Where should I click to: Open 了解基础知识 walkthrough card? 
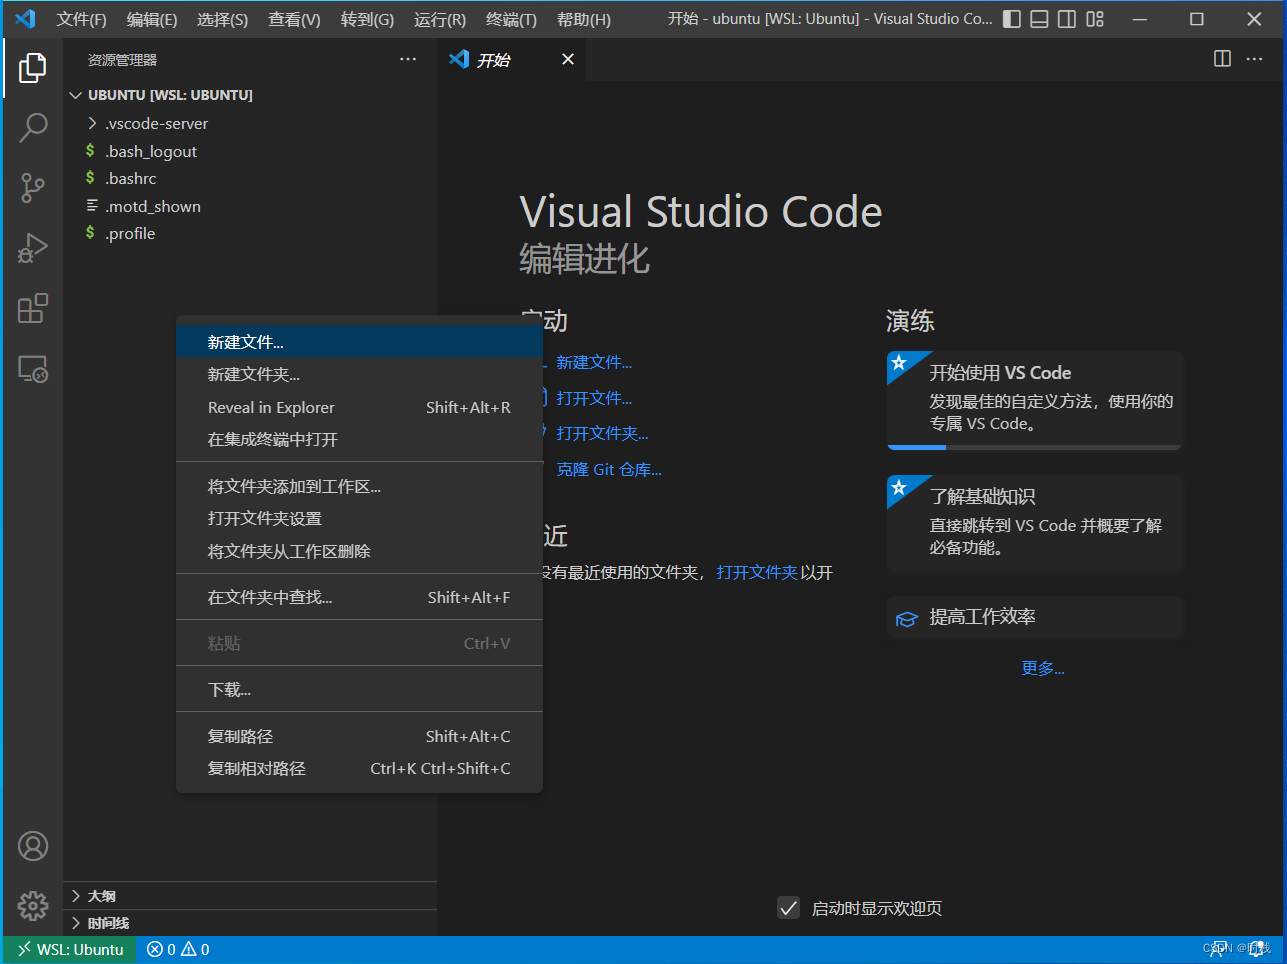click(1035, 523)
